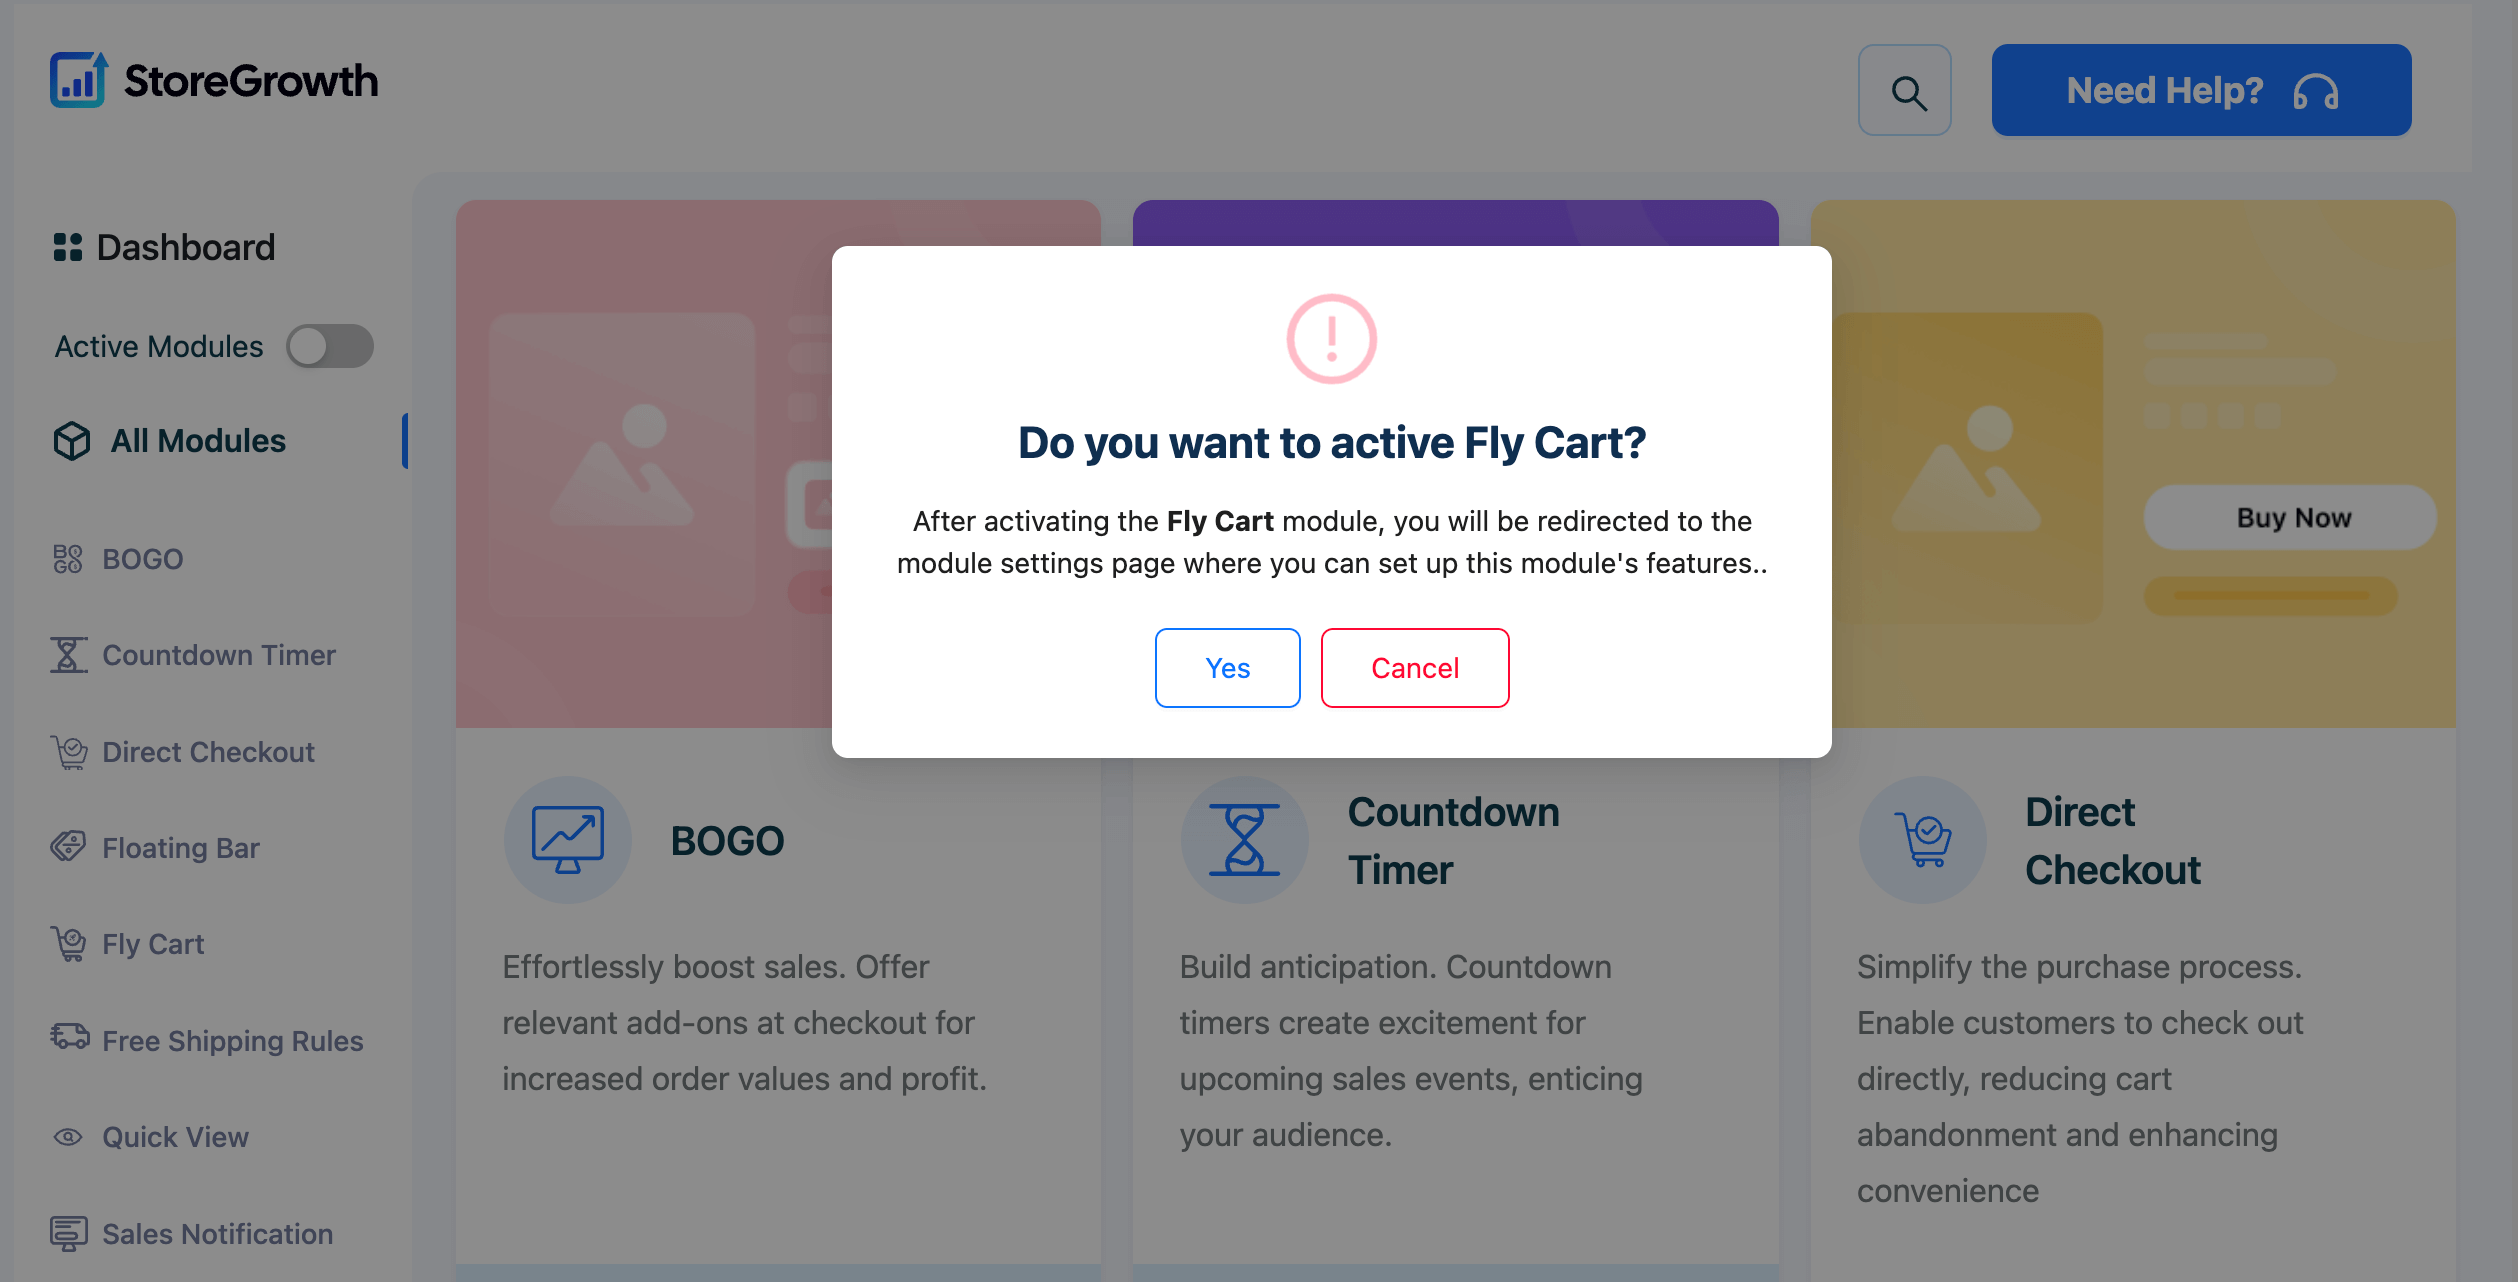Select the BOGO sidebar icon

coord(67,558)
